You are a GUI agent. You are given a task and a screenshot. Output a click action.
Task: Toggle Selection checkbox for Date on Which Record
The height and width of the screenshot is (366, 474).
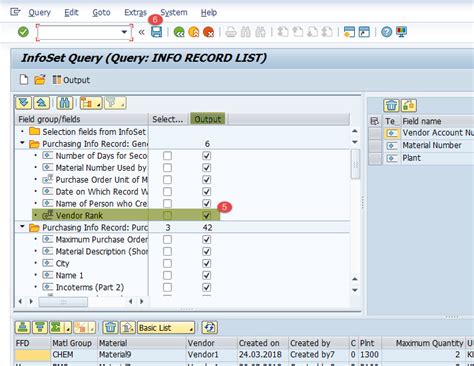click(x=167, y=192)
